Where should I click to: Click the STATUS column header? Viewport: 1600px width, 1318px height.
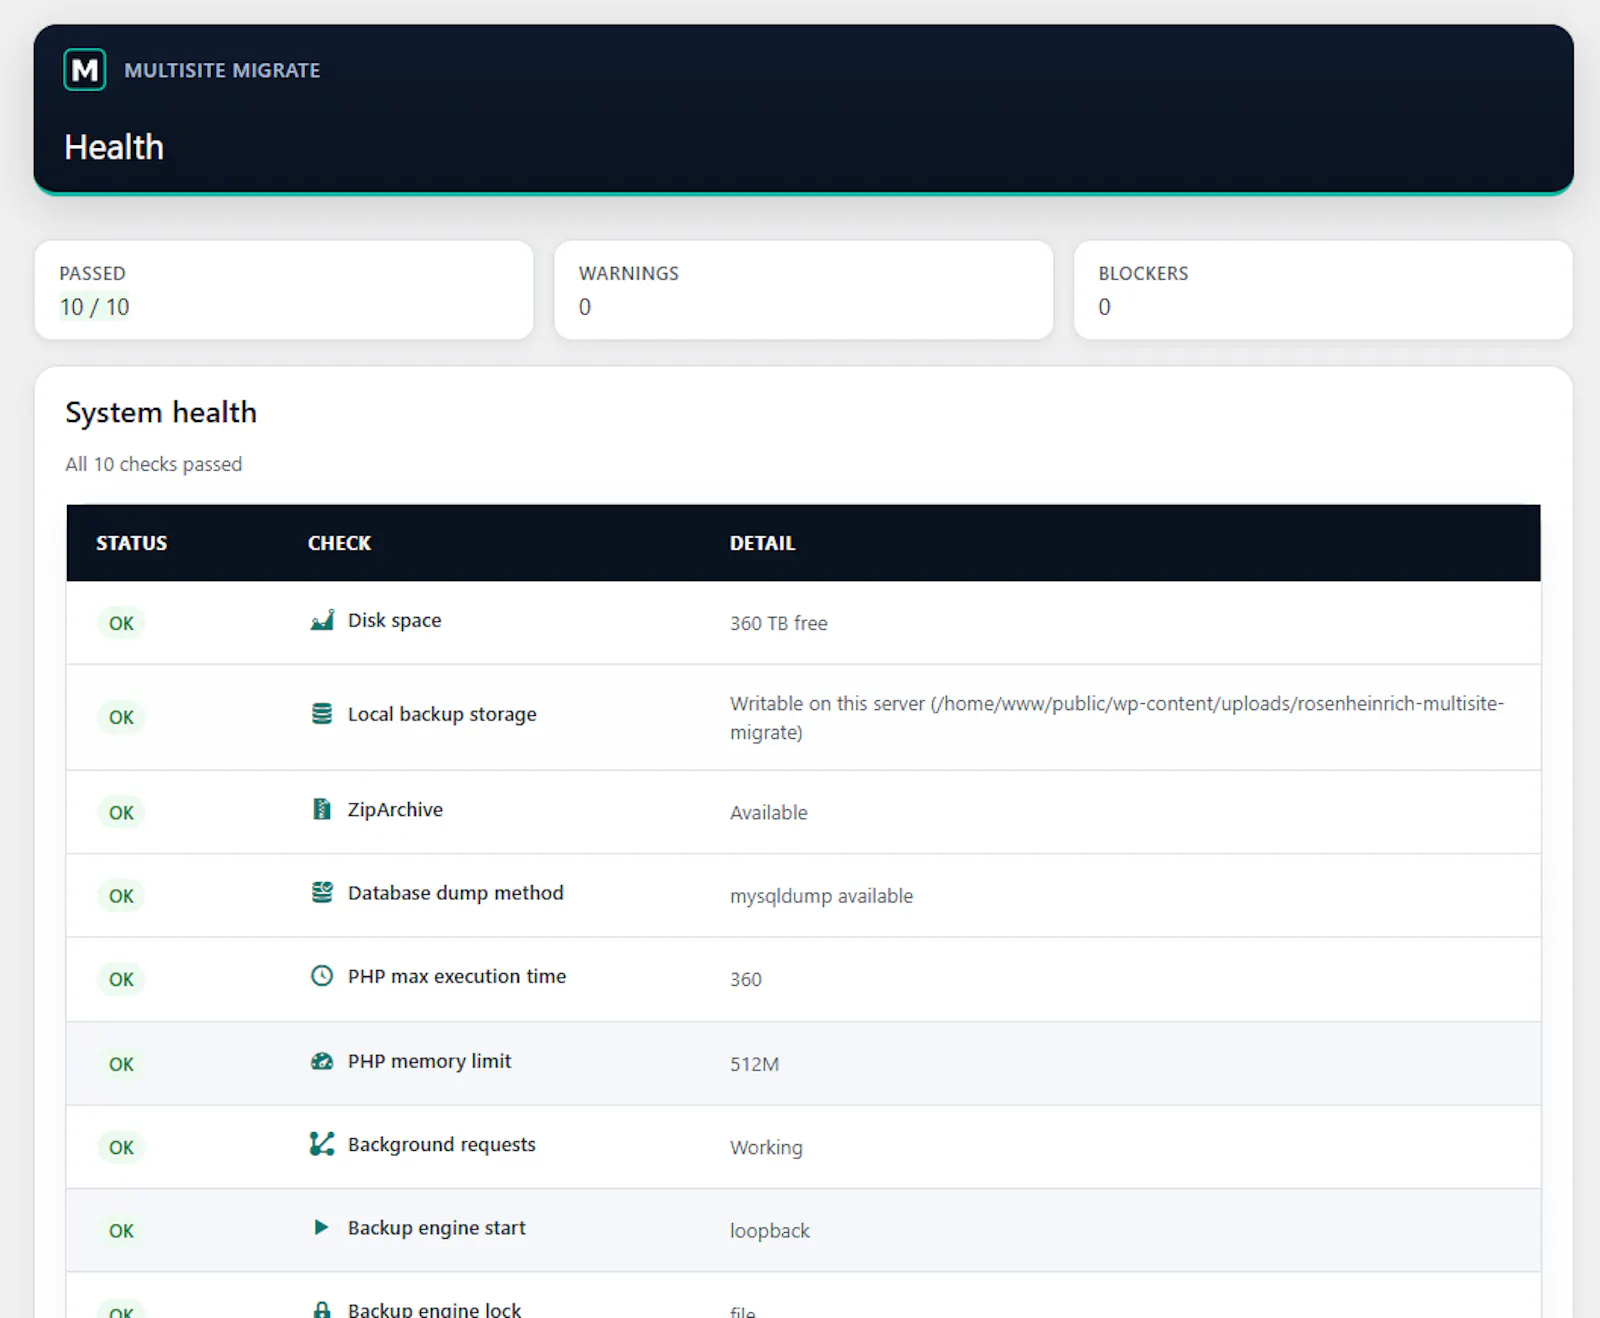click(x=132, y=543)
